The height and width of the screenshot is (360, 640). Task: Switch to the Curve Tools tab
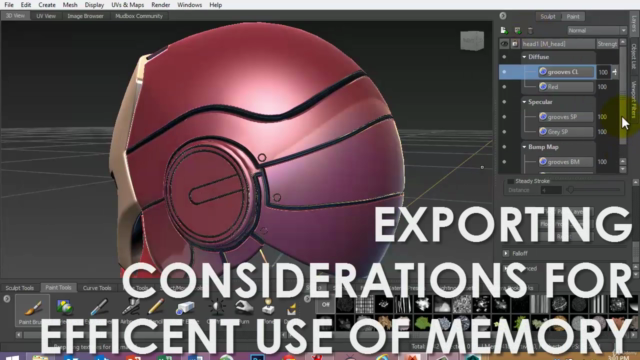point(97,288)
